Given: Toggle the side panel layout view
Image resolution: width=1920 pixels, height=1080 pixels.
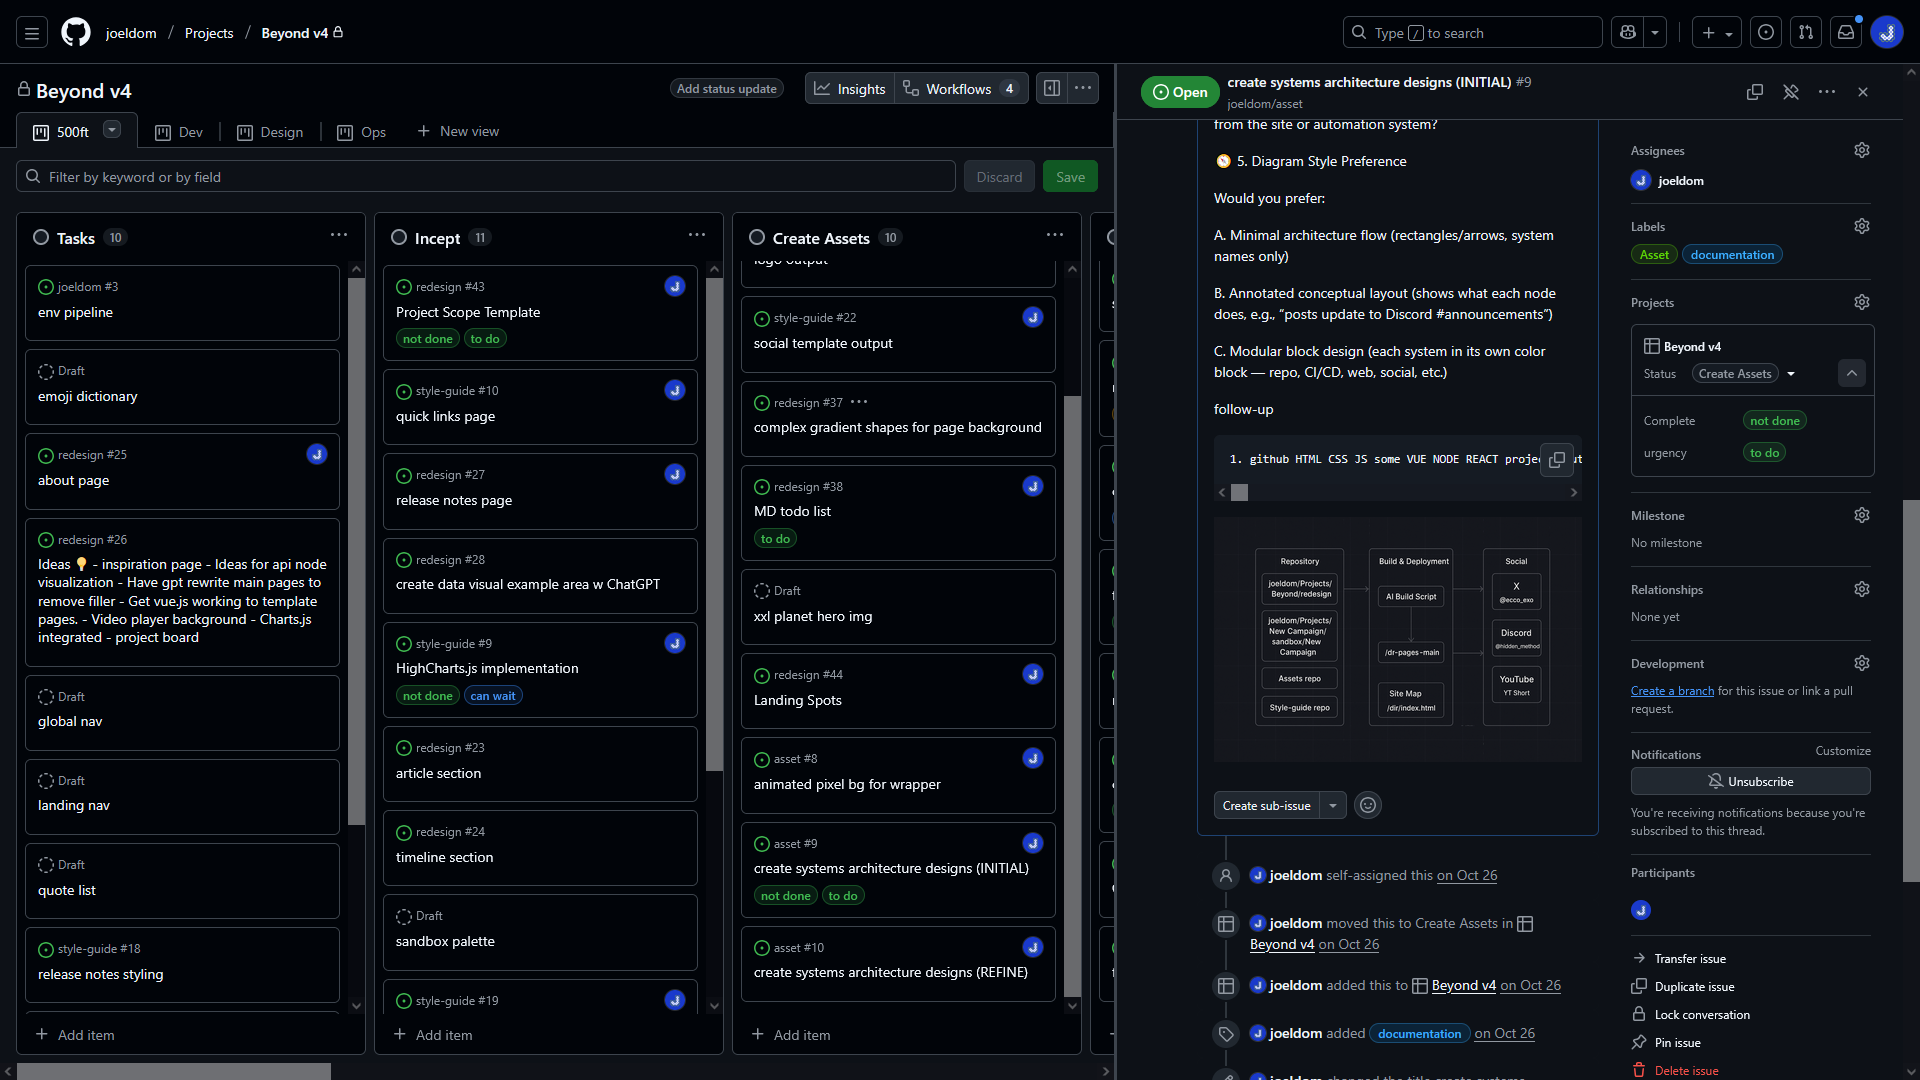Looking at the screenshot, I should 1051,88.
